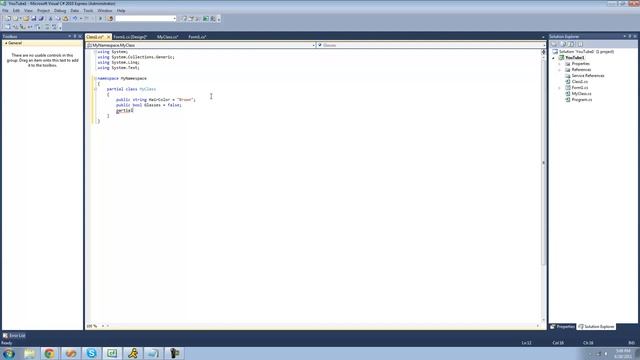Image resolution: width=640 pixels, height=360 pixels.
Task: Open the Help menu
Action: pyautogui.click(x=121, y=11)
